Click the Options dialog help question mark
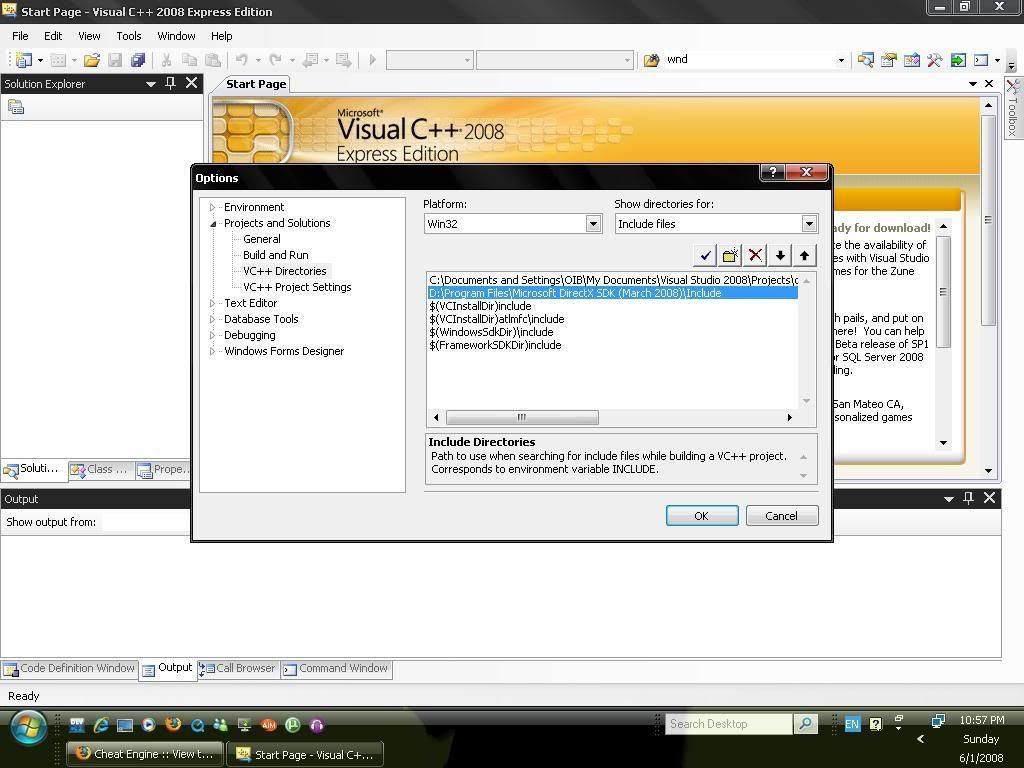The image size is (1024, 768). click(x=773, y=172)
